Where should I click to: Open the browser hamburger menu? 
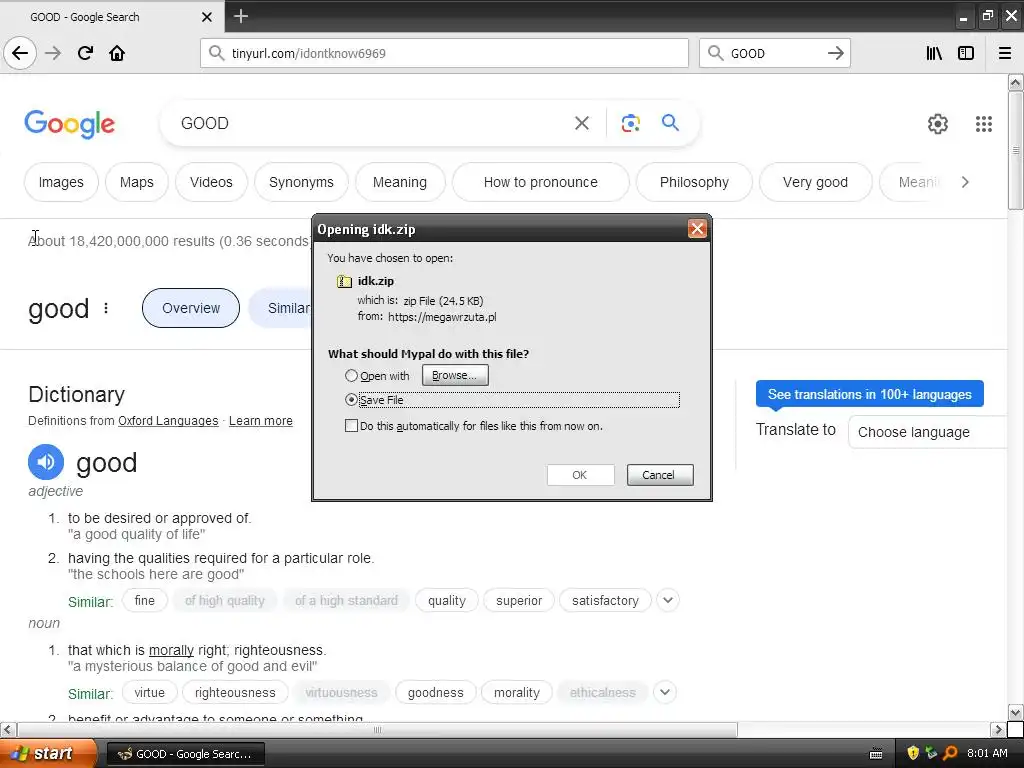(1005, 53)
